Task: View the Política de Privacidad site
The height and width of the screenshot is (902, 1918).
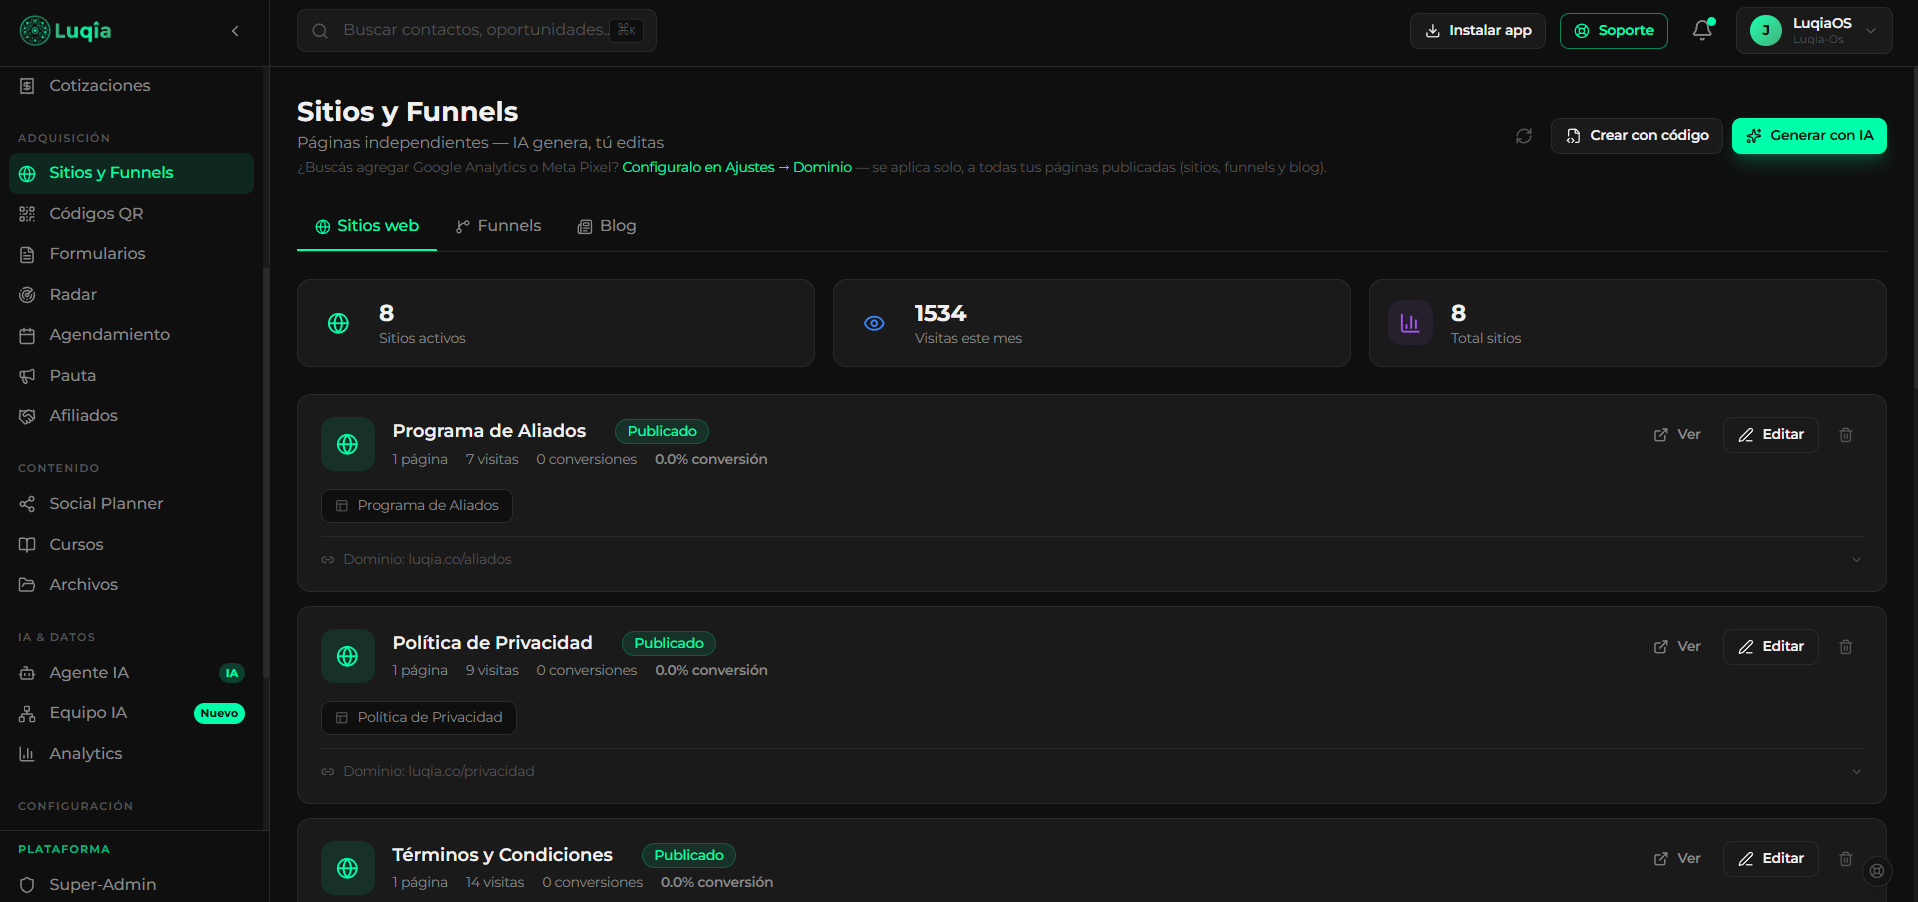Action: pos(1677,647)
